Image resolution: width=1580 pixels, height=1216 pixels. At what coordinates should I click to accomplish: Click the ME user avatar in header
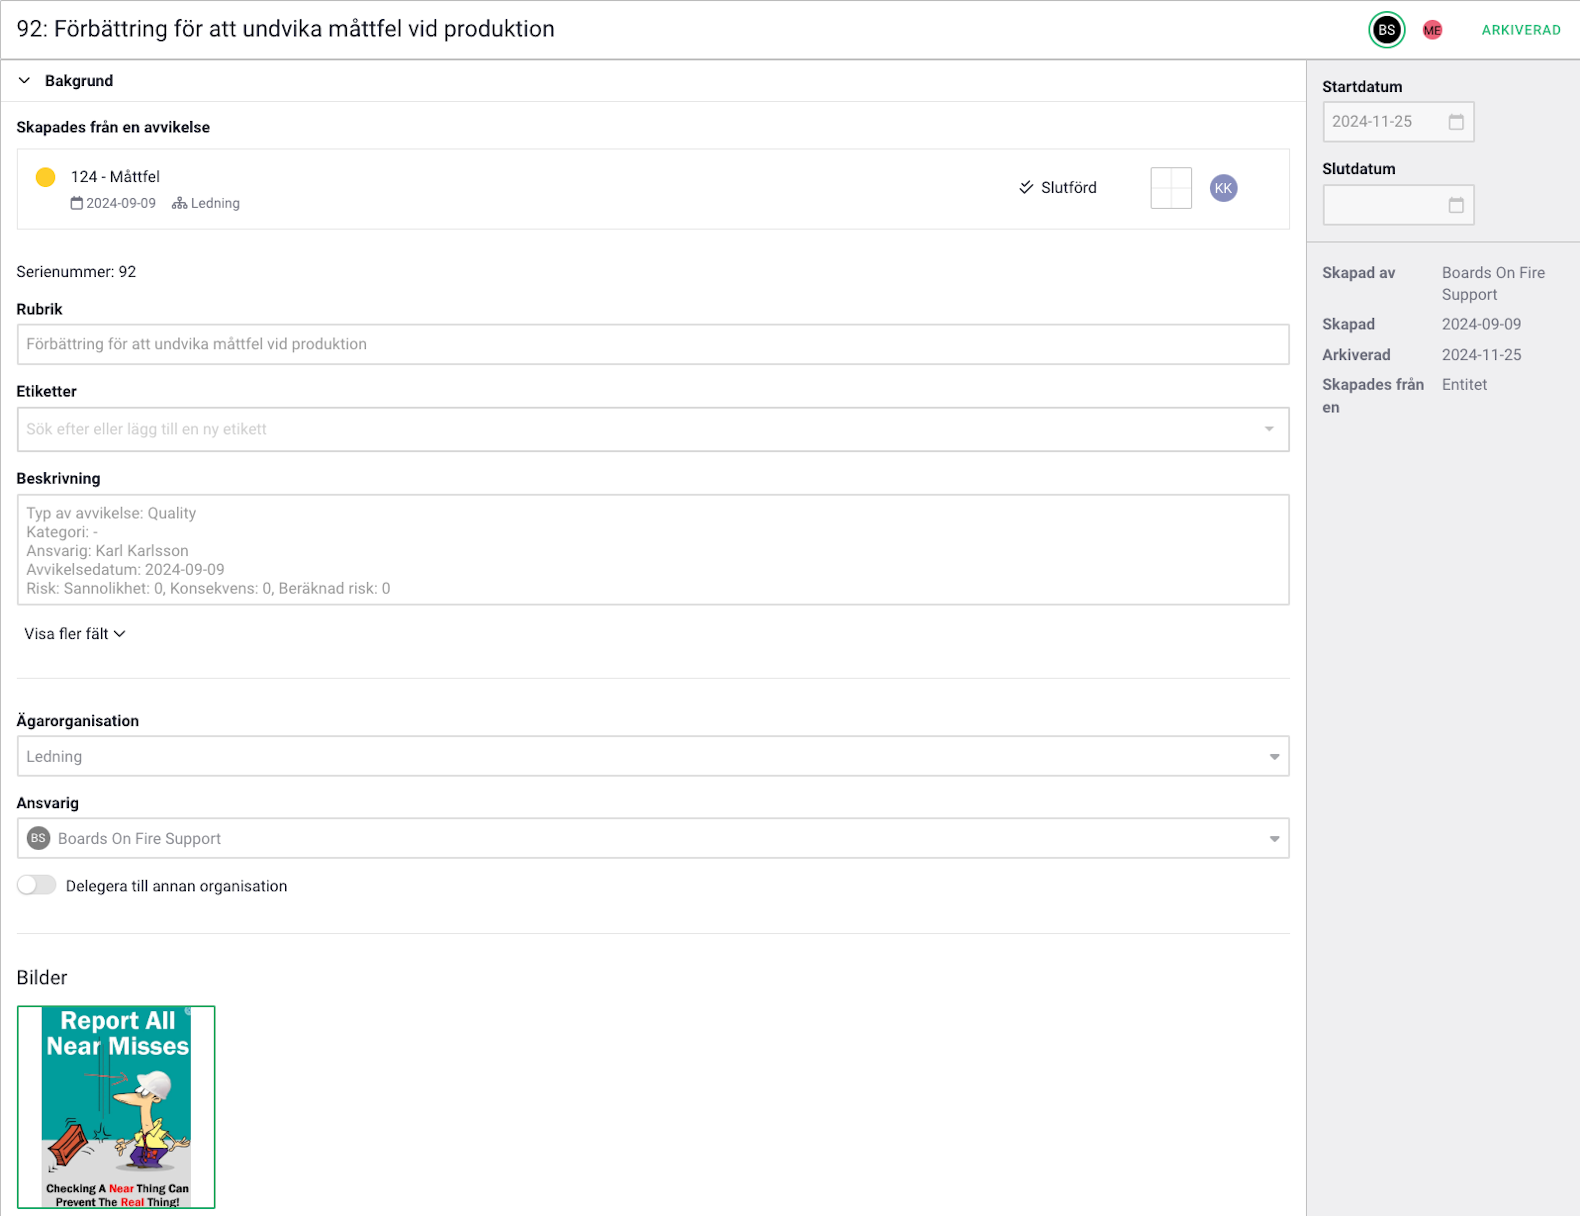(1432, 30)
